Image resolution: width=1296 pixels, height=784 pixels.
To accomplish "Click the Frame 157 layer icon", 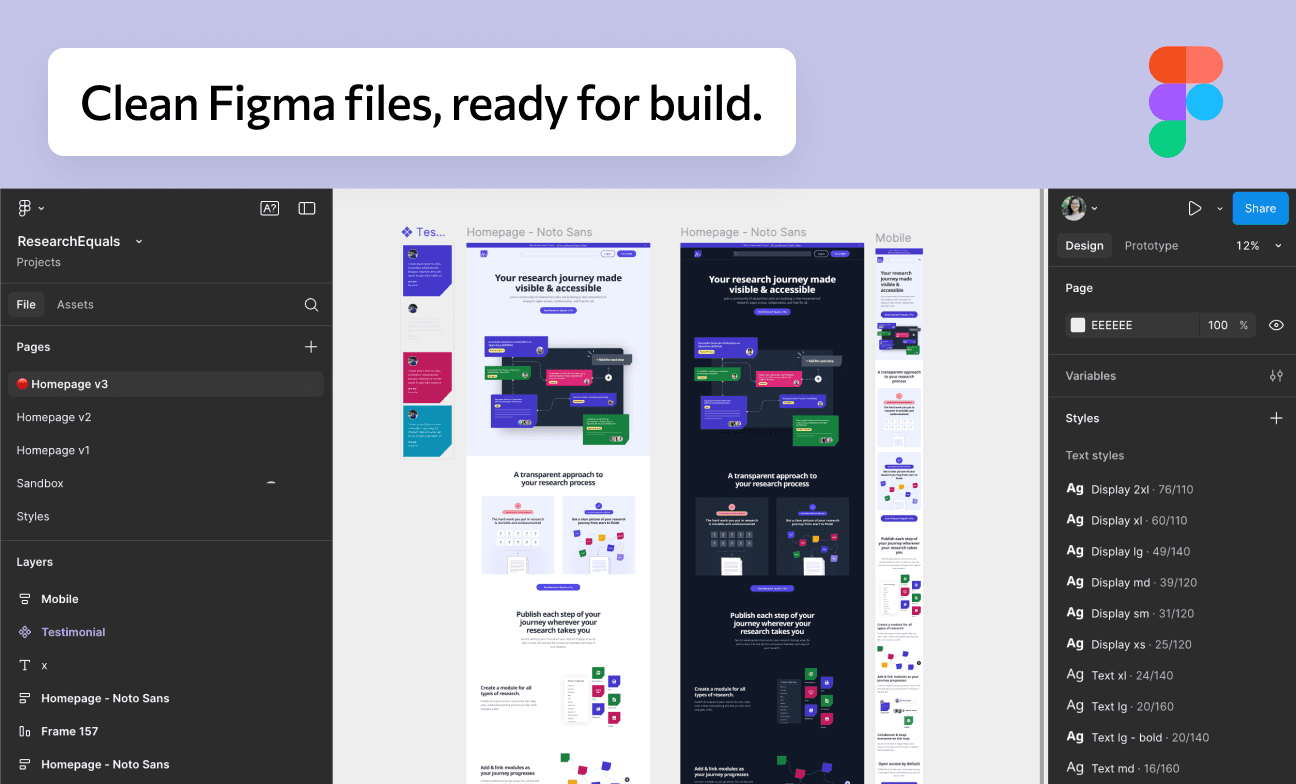I will (x=25, y=731).
